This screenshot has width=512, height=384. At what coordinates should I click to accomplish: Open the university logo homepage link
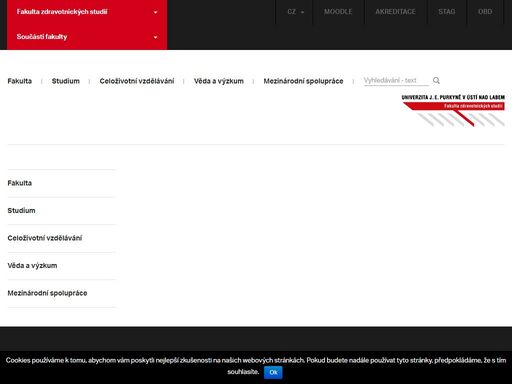click(x=453, y=110)
